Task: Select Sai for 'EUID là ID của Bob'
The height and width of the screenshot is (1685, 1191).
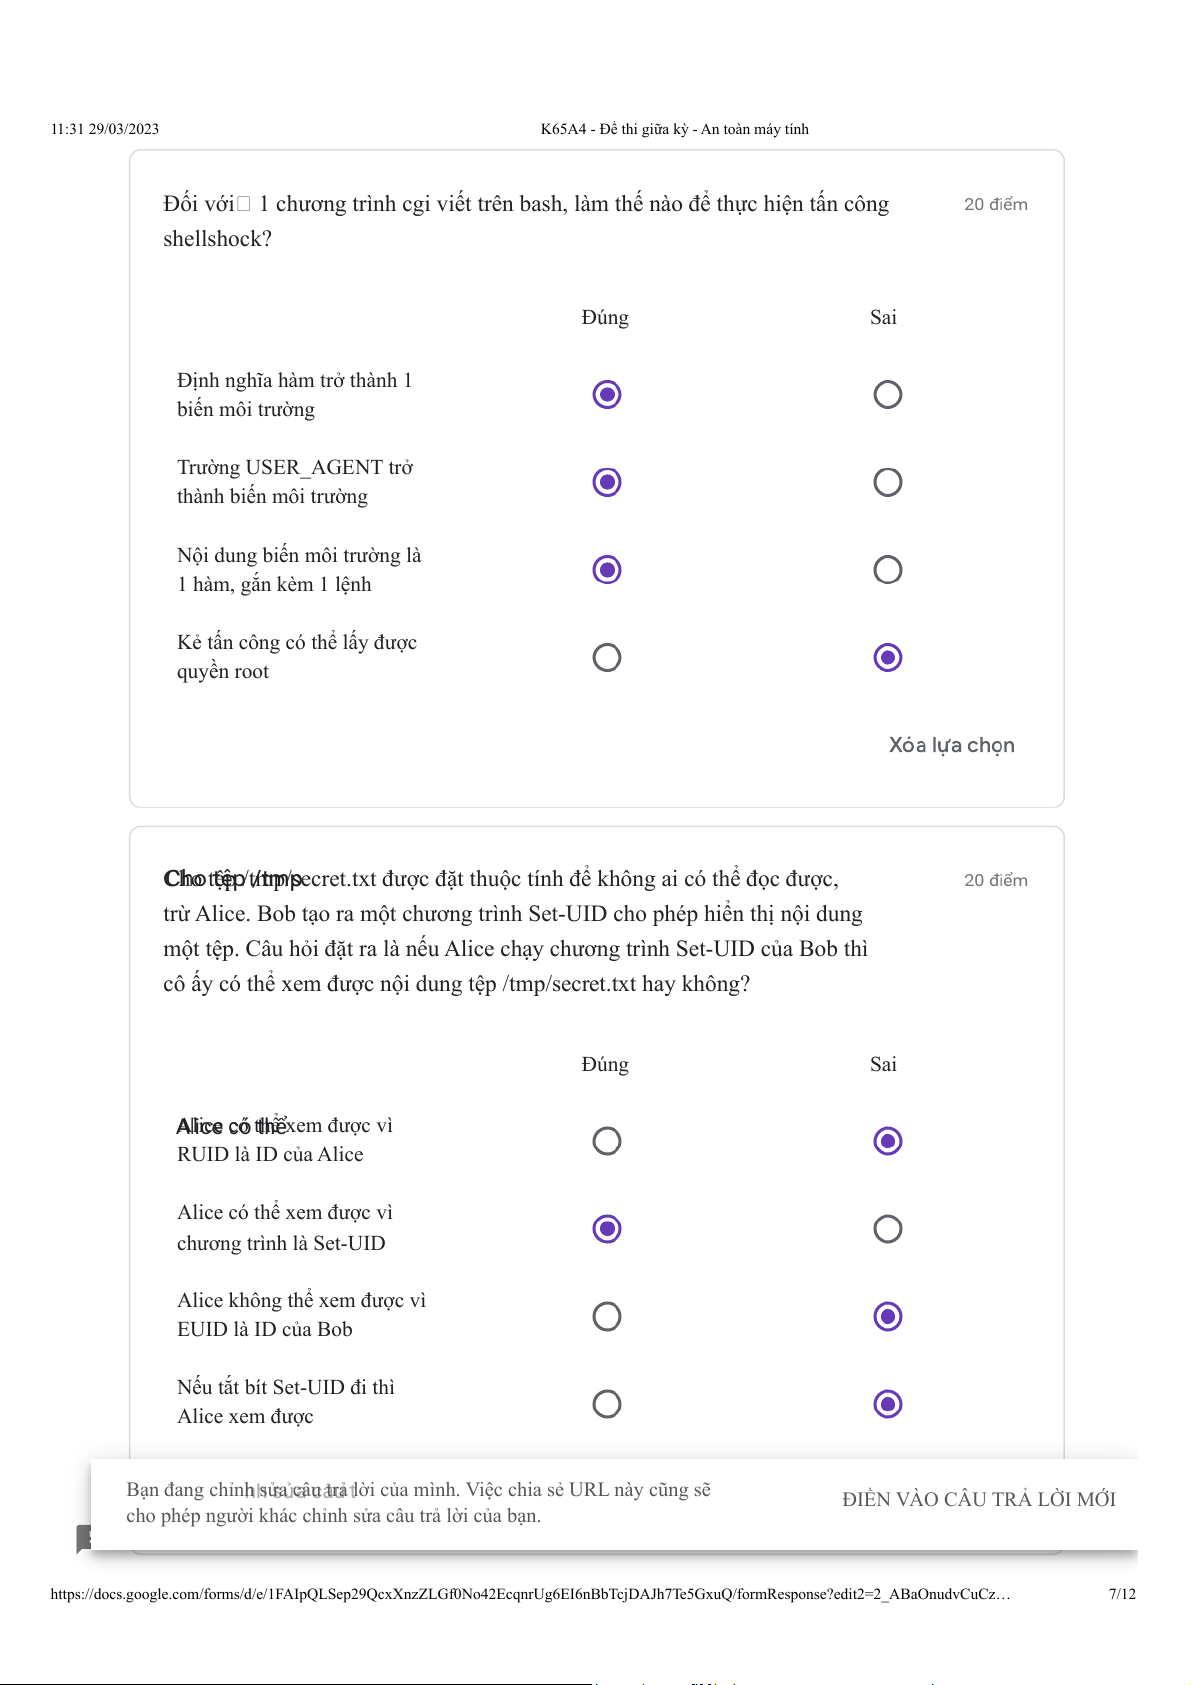Action: click(x=887, y=1316)
